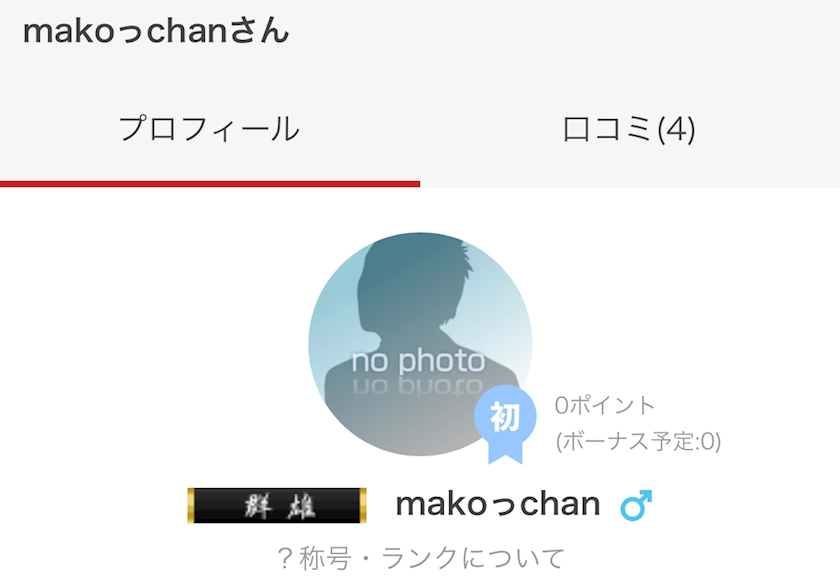Image resolution: width=840 pixels, height=584 pixels.
Task: Open the no photo profile picture
Action: [x=420, y=344]
